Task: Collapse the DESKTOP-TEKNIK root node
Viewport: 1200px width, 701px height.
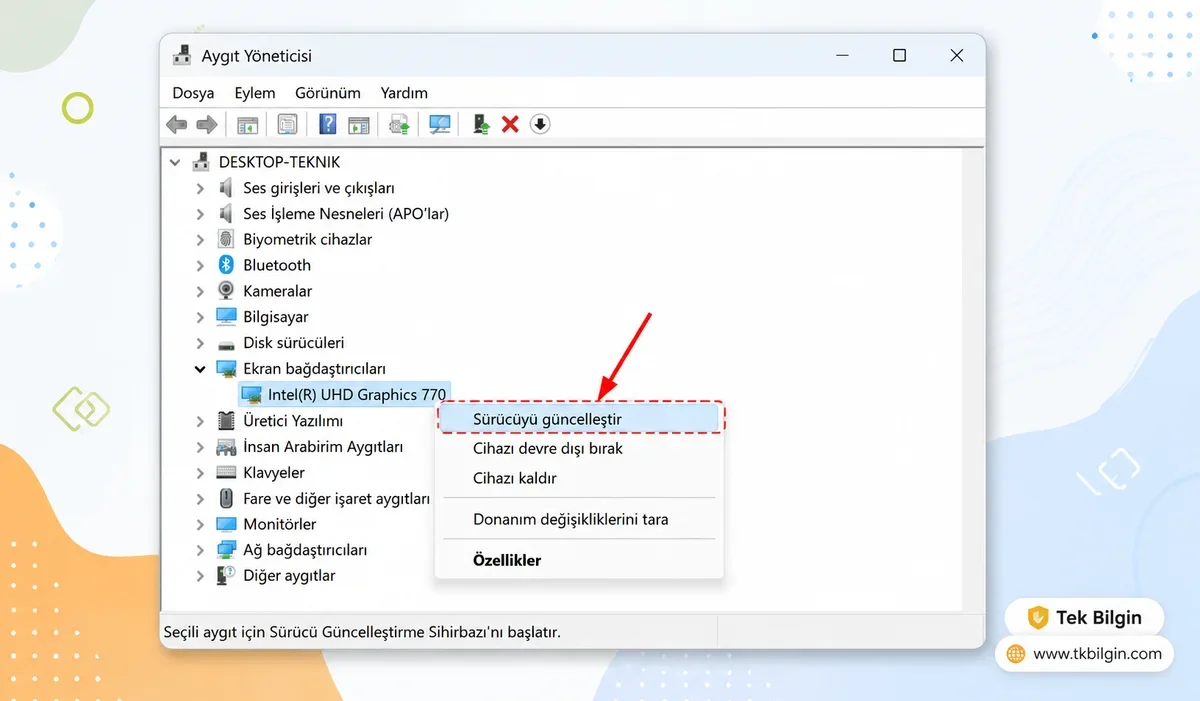Action: (x=176, y=162)
